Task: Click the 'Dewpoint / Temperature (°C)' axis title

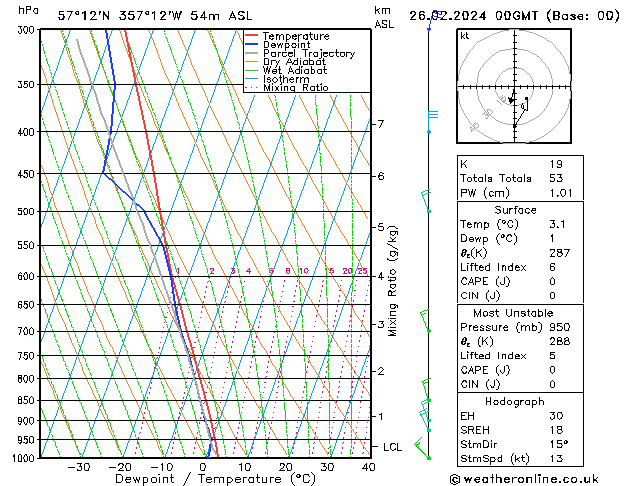Action: click(x=215, y=479)
